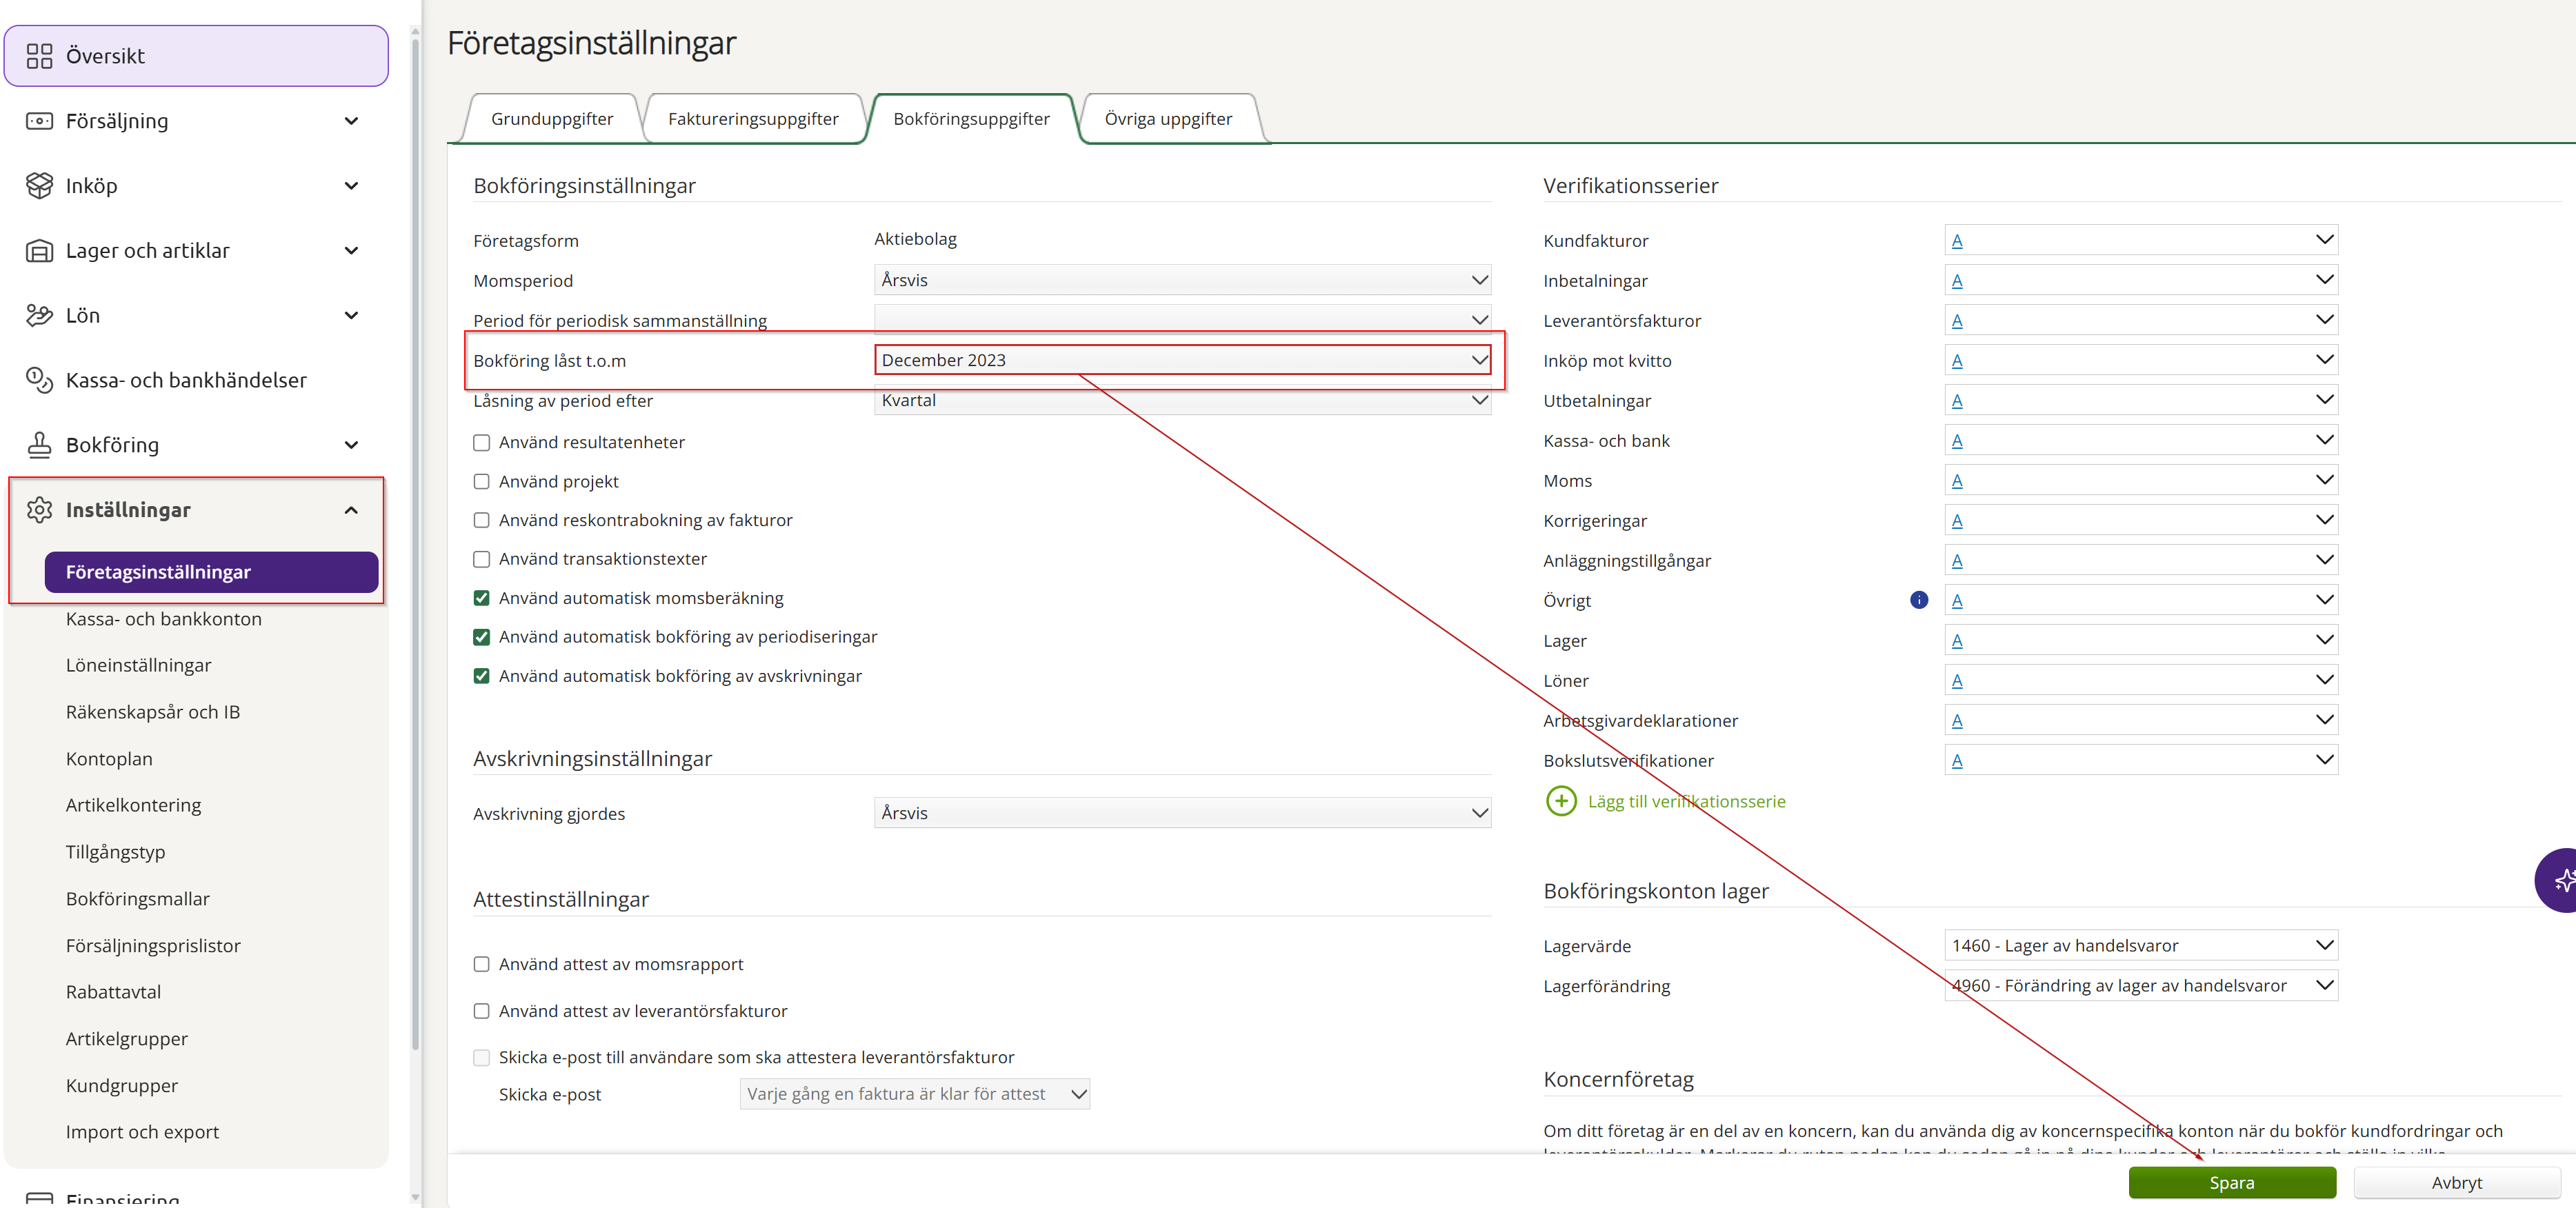Enable the Använd projekt checkbox
This screenshot has height=1208, width=2576.
(481, 482)
